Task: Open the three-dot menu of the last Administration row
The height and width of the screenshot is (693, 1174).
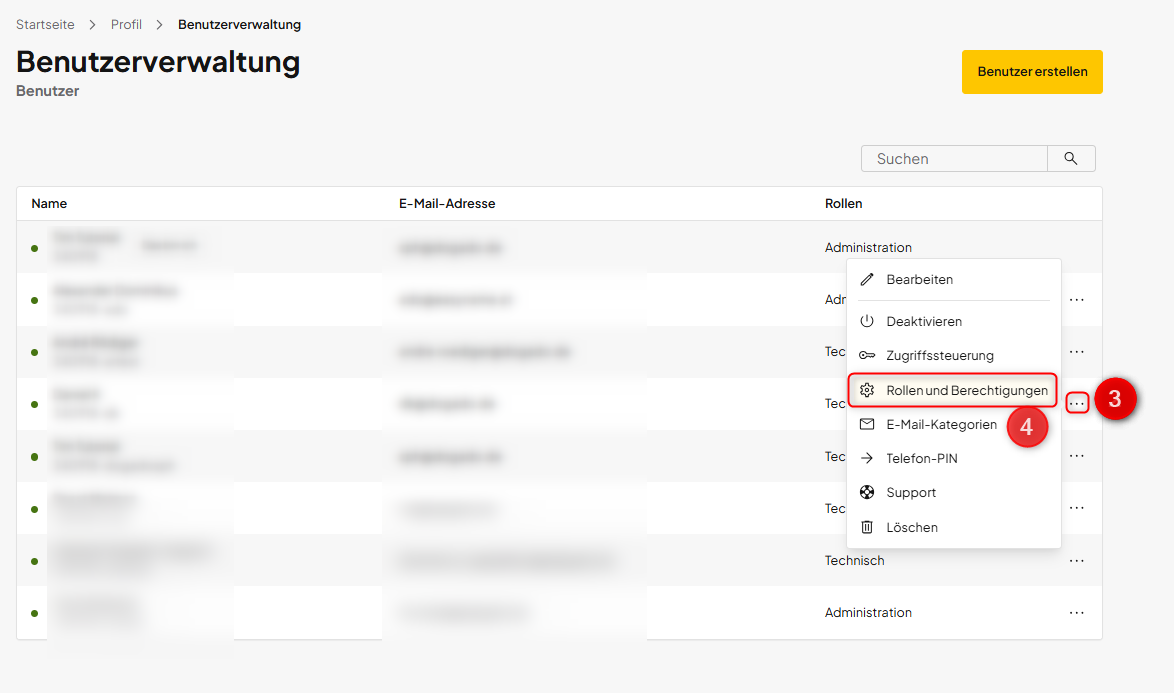Action: click(1077, 613)
